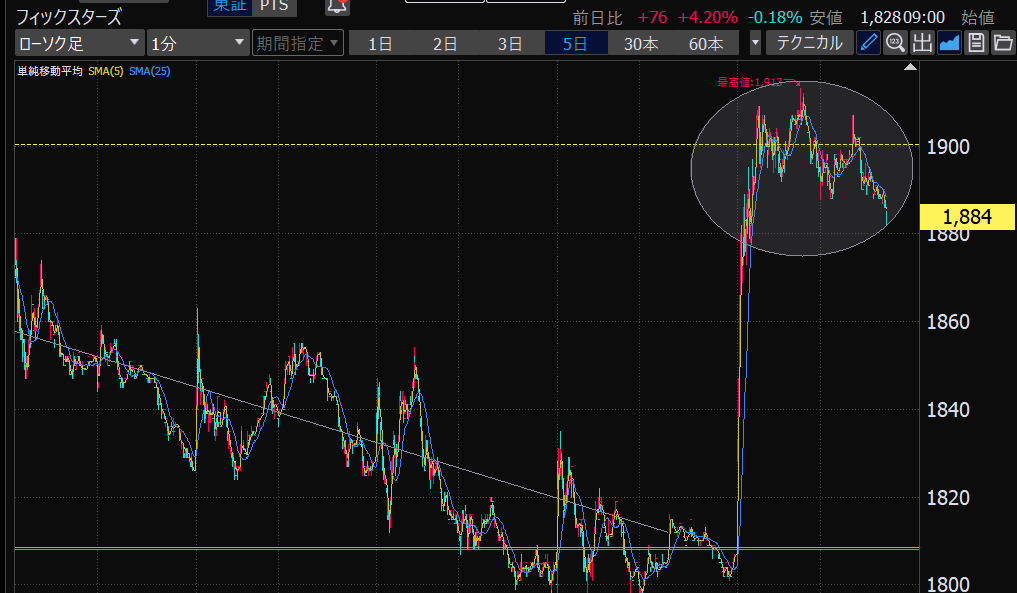Expand the dropdown arrow beside 60本
The height and width of the screenshot is (593, 1017).
pyautogui.click(x=754, y=43)
